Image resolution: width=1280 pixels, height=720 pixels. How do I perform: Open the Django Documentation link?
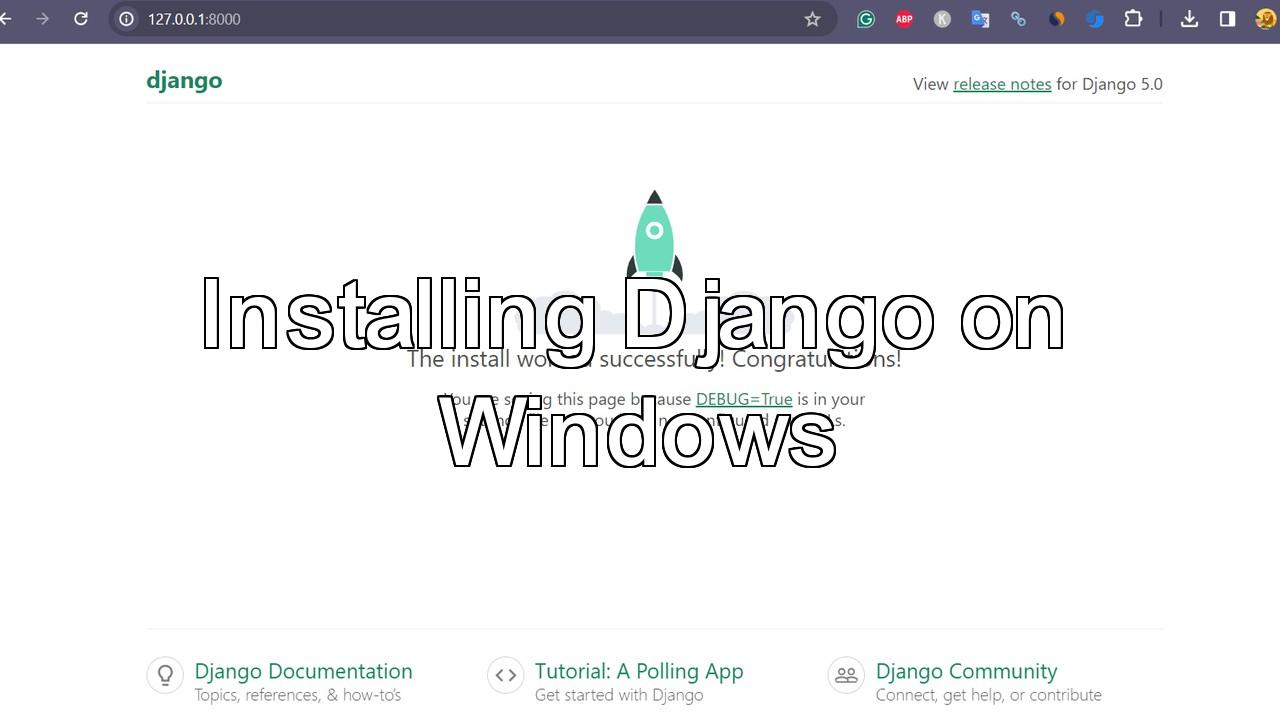(x=303, y=671)
